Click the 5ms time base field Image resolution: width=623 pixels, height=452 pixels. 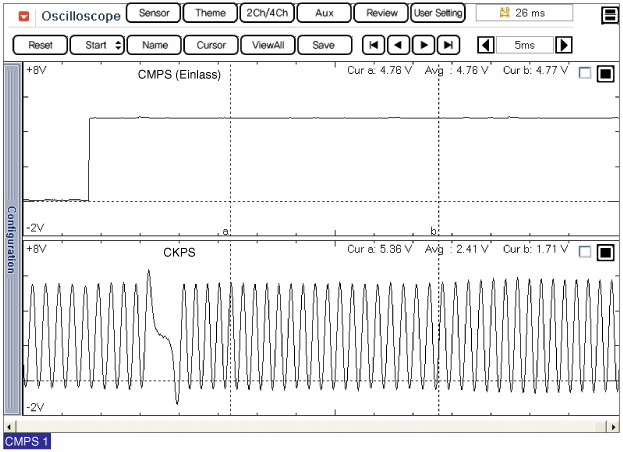pos(524,45)
